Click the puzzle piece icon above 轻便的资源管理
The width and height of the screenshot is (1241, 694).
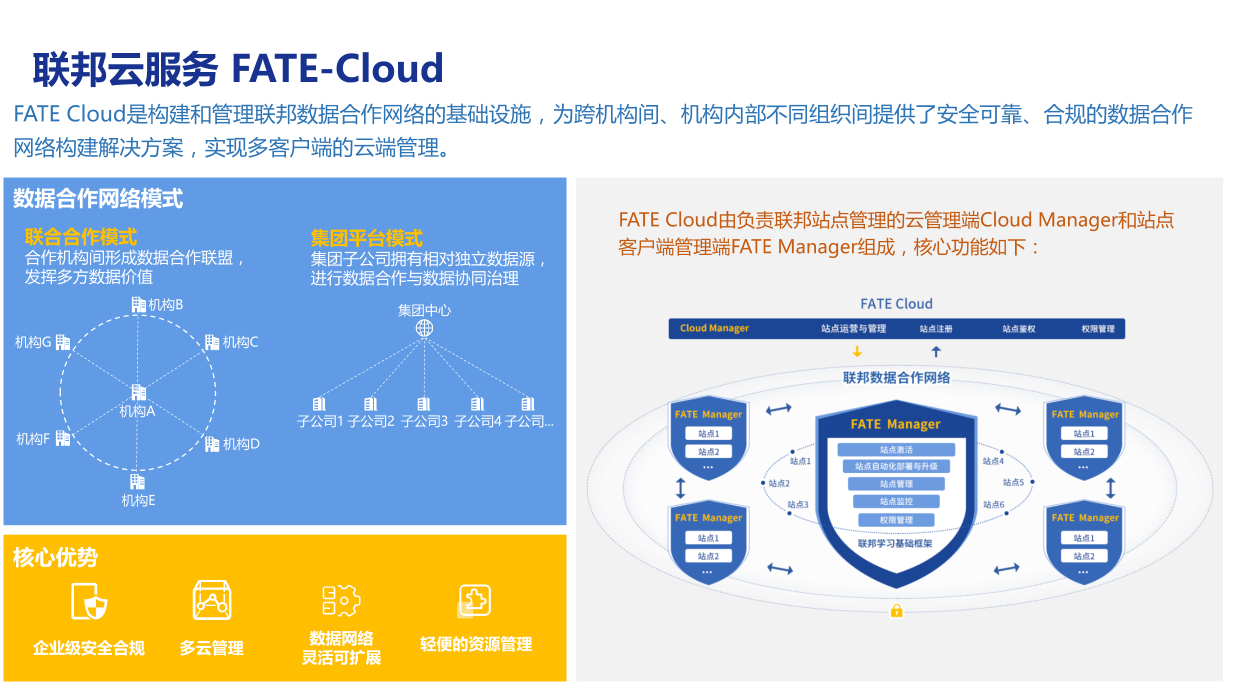click(x=474, y=600)
